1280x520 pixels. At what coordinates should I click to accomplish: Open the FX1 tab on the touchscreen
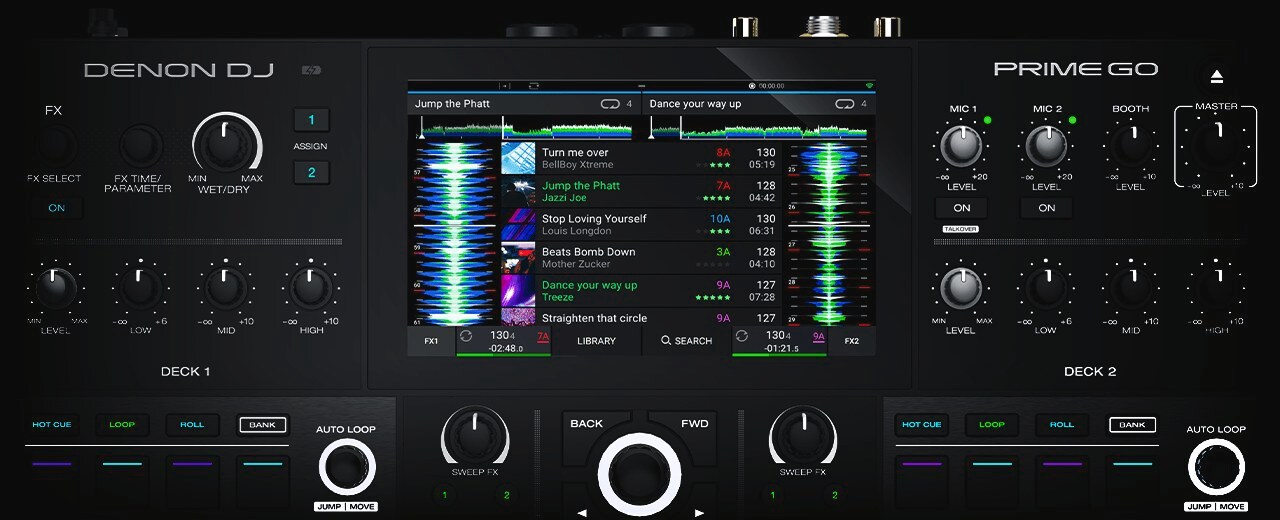click(x=431, y=341)
